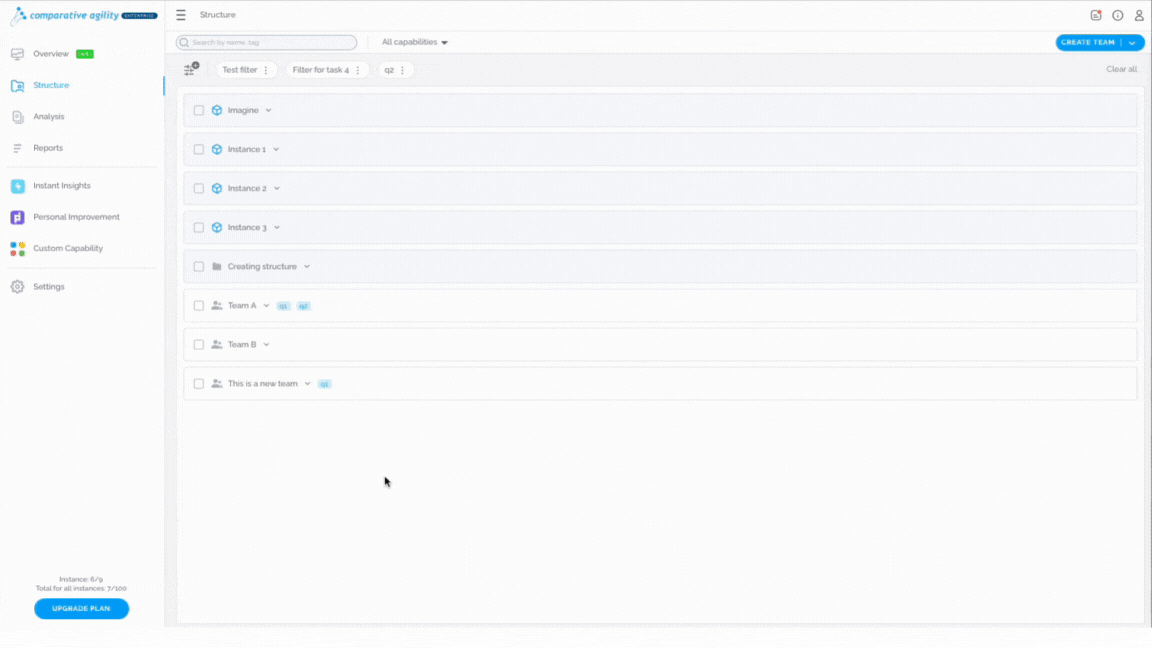The height and width of the screenshot is (648, 1152).
Task: Go to Overview in sidebar
Action: (51, 54)
